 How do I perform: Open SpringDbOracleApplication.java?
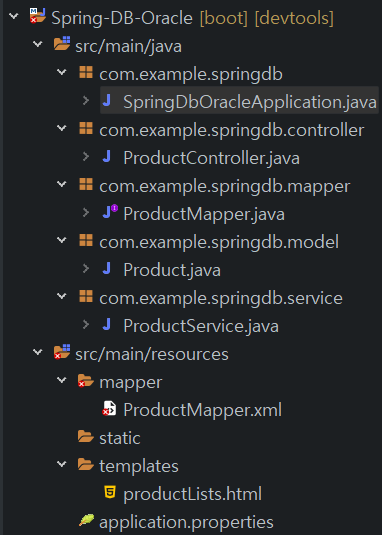[x=250, y=102]
